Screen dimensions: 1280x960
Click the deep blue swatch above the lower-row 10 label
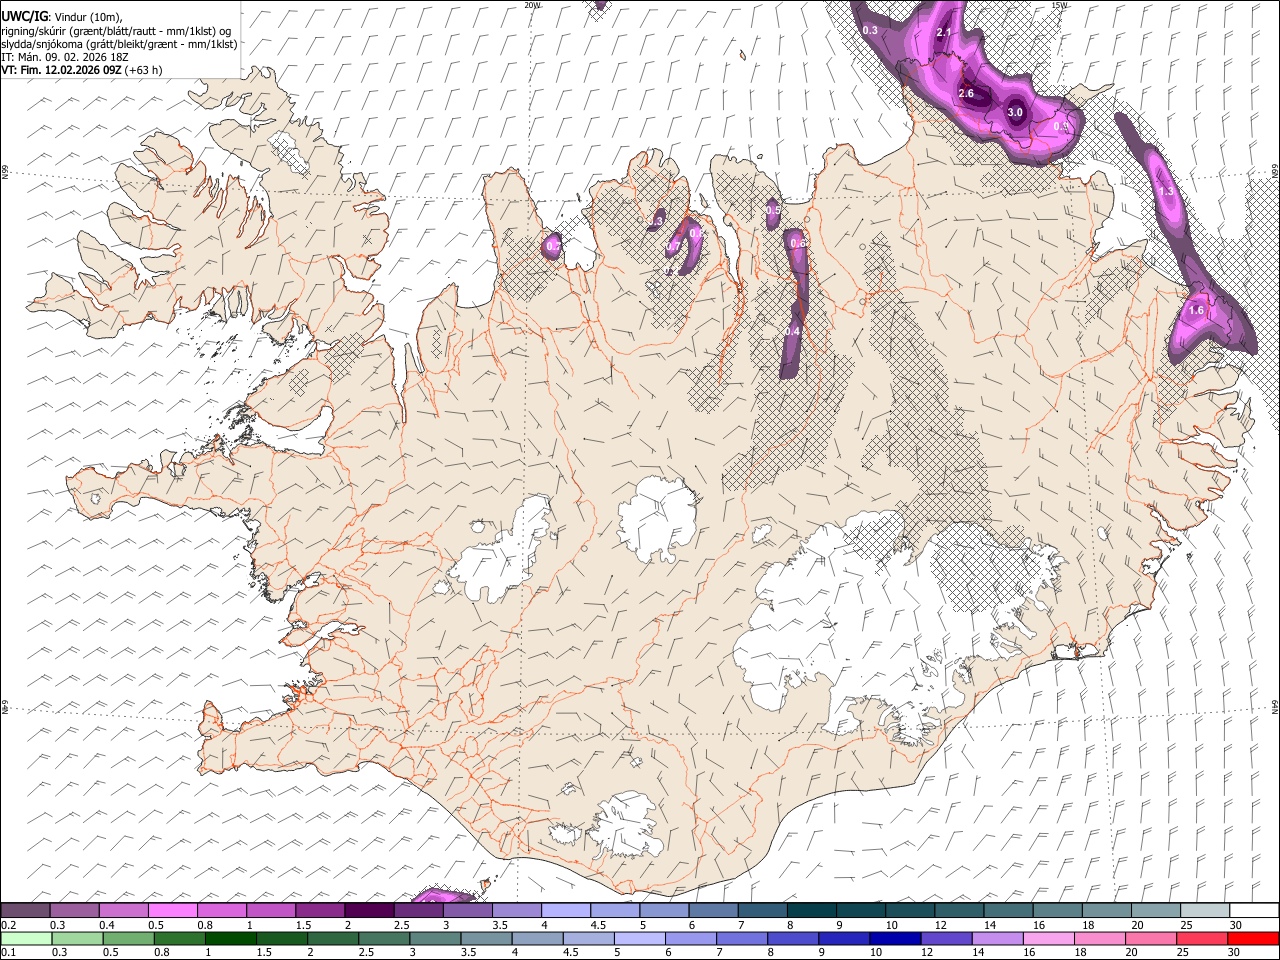895,939
